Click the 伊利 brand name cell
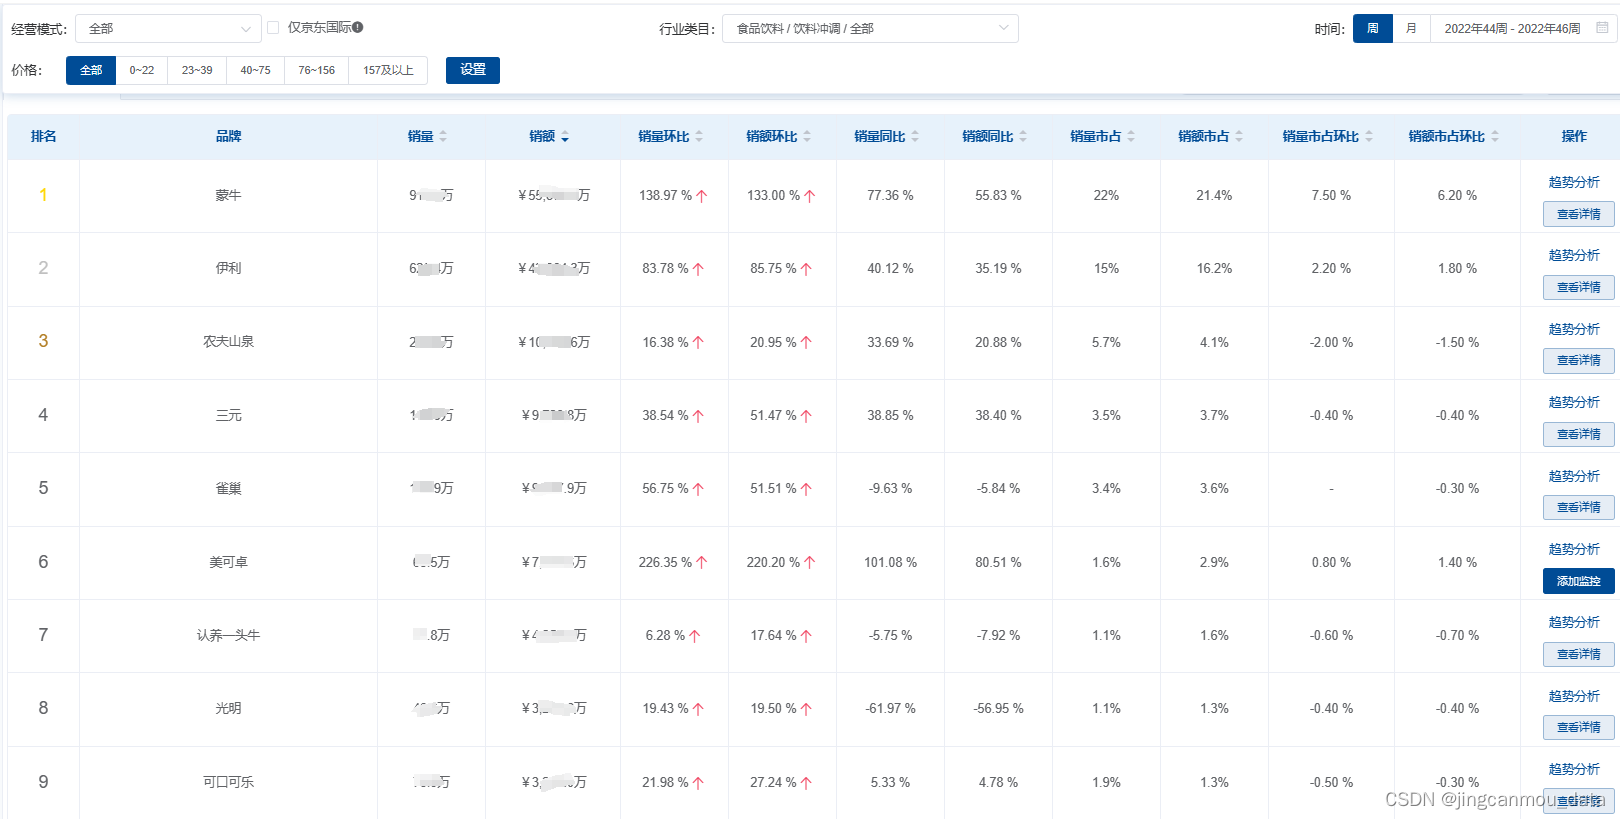Screen dimensions: 1620x819 tap(228, 268)
